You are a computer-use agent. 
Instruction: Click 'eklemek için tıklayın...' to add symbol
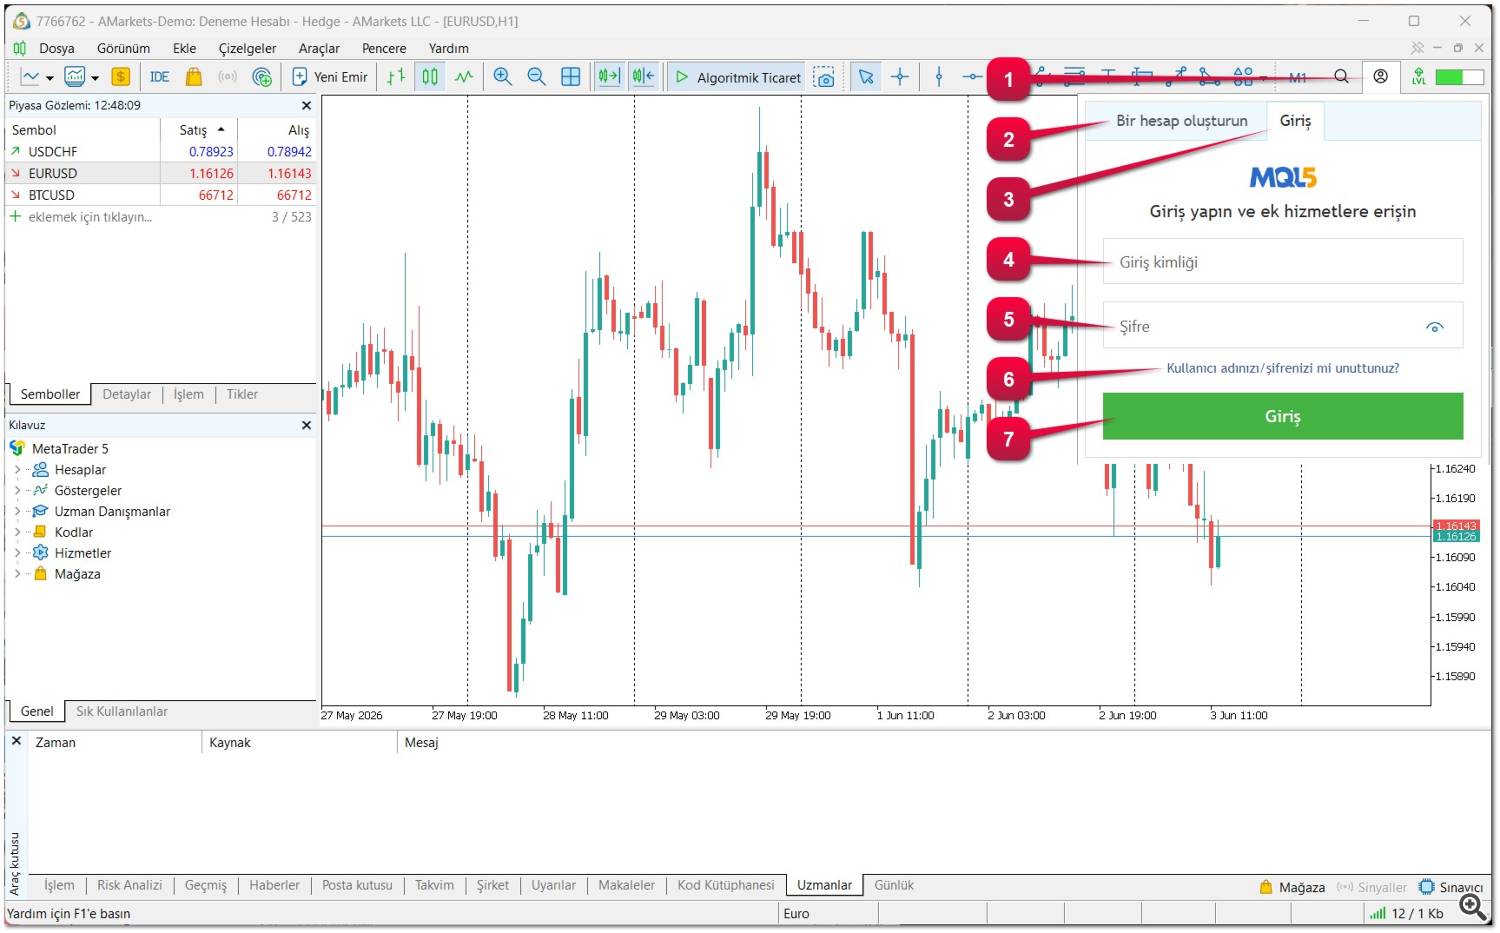90,217
